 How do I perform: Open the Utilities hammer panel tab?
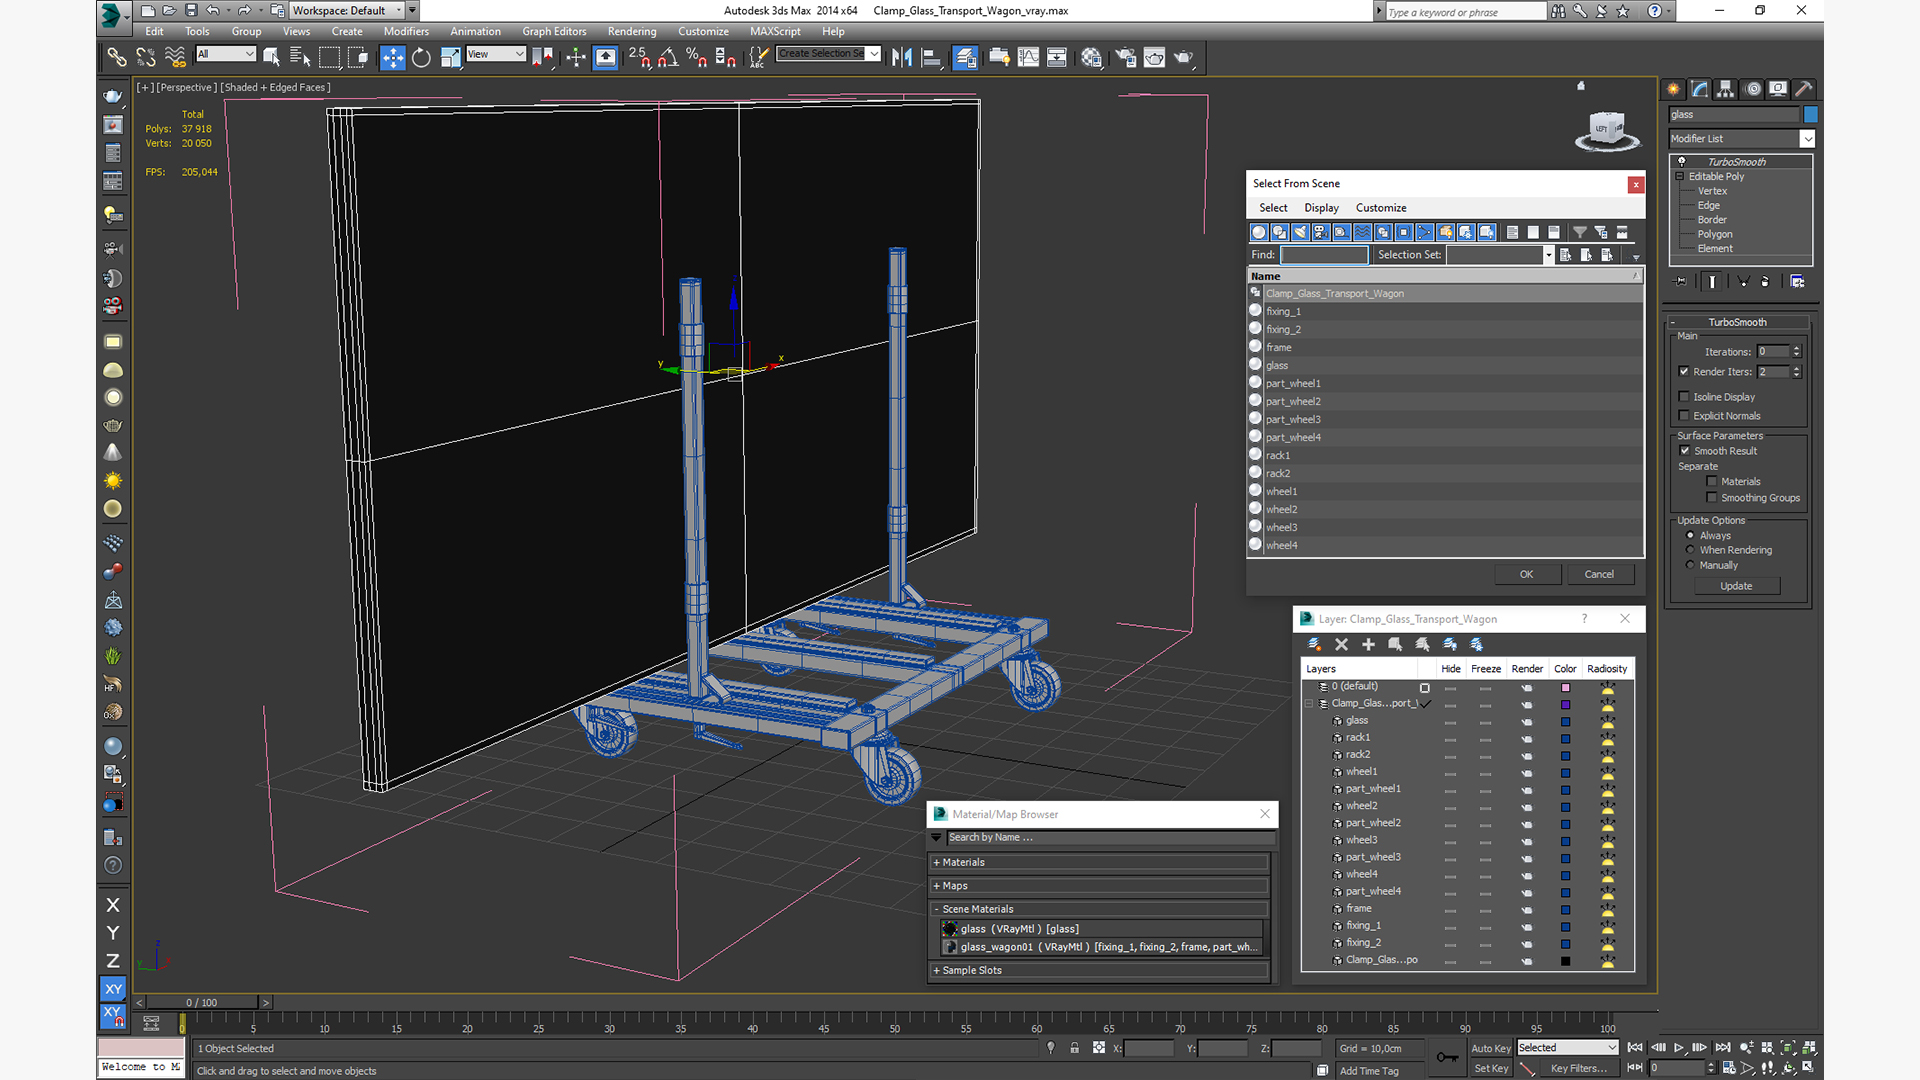pyautogui.click(x=1803, y=89)
